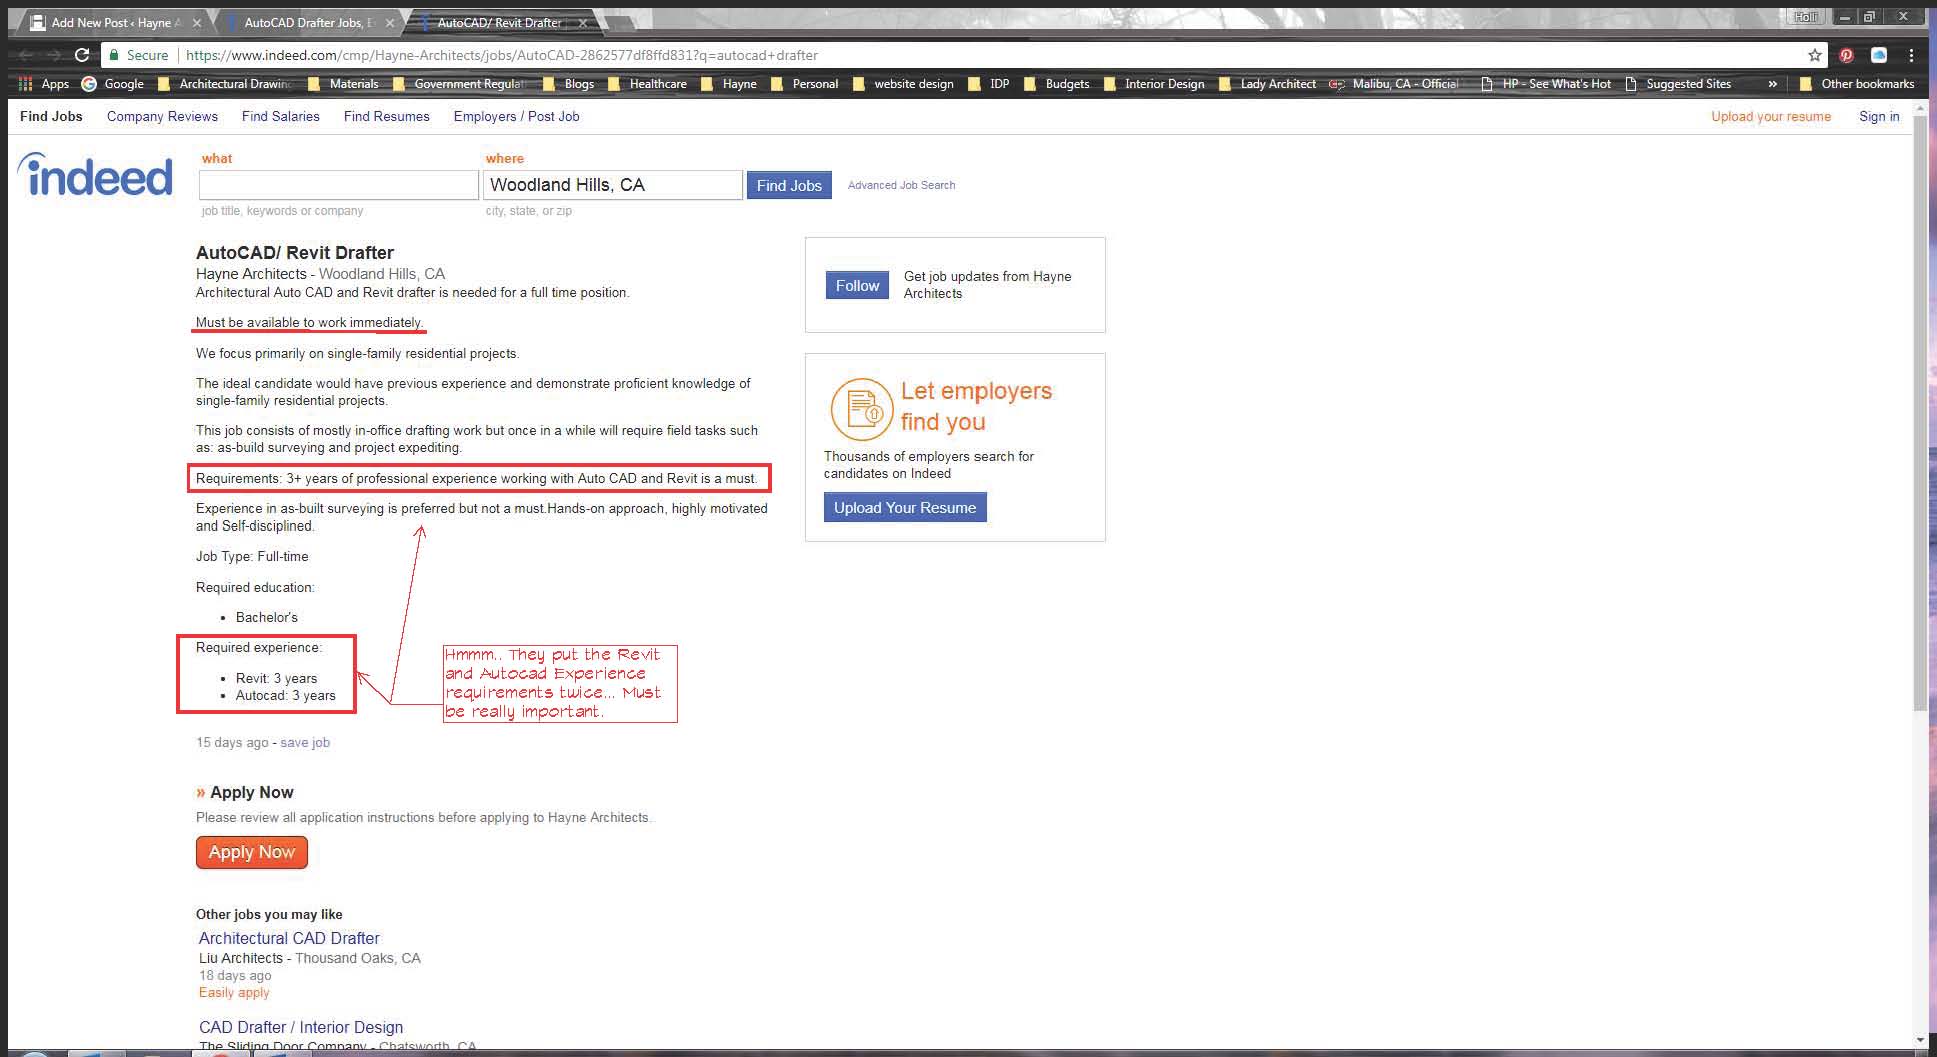Open the Government Regulations bookmark folder
This screenshot has height=1057, width=1937.
(x=460, y=84)
